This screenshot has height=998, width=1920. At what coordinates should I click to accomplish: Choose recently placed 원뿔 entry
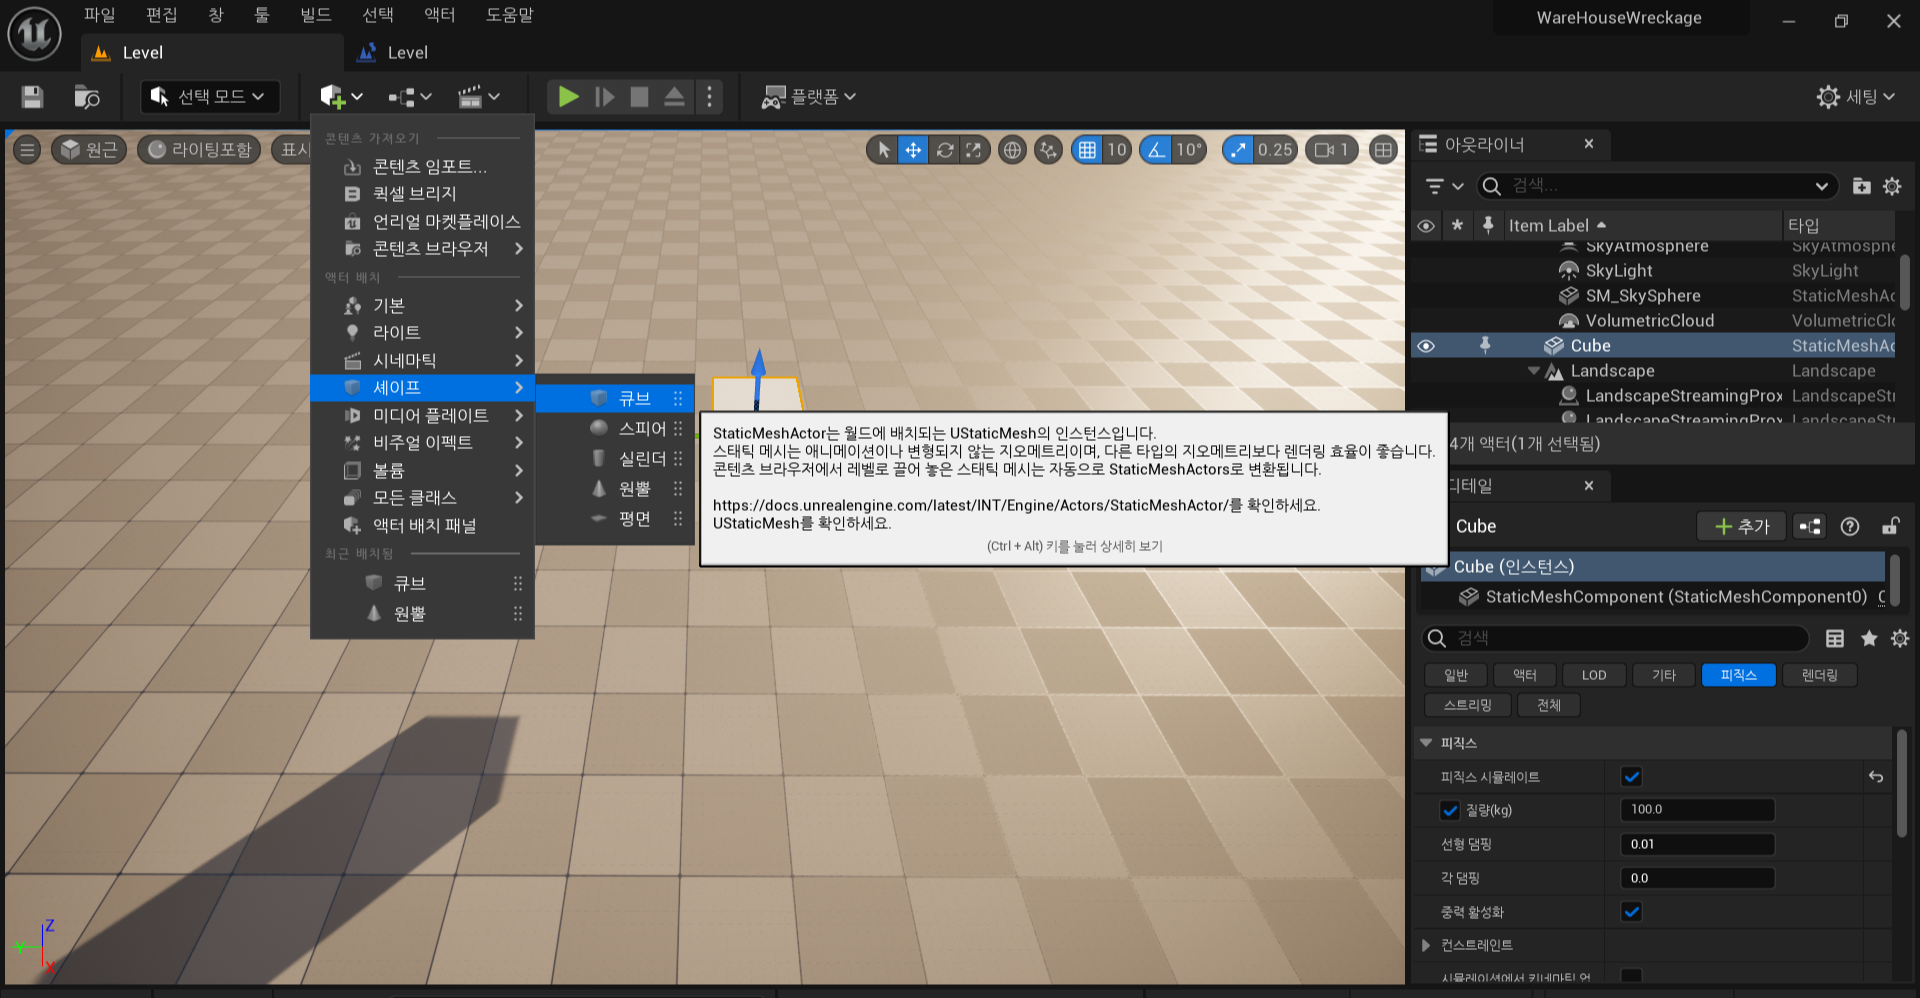coord(422,613)
